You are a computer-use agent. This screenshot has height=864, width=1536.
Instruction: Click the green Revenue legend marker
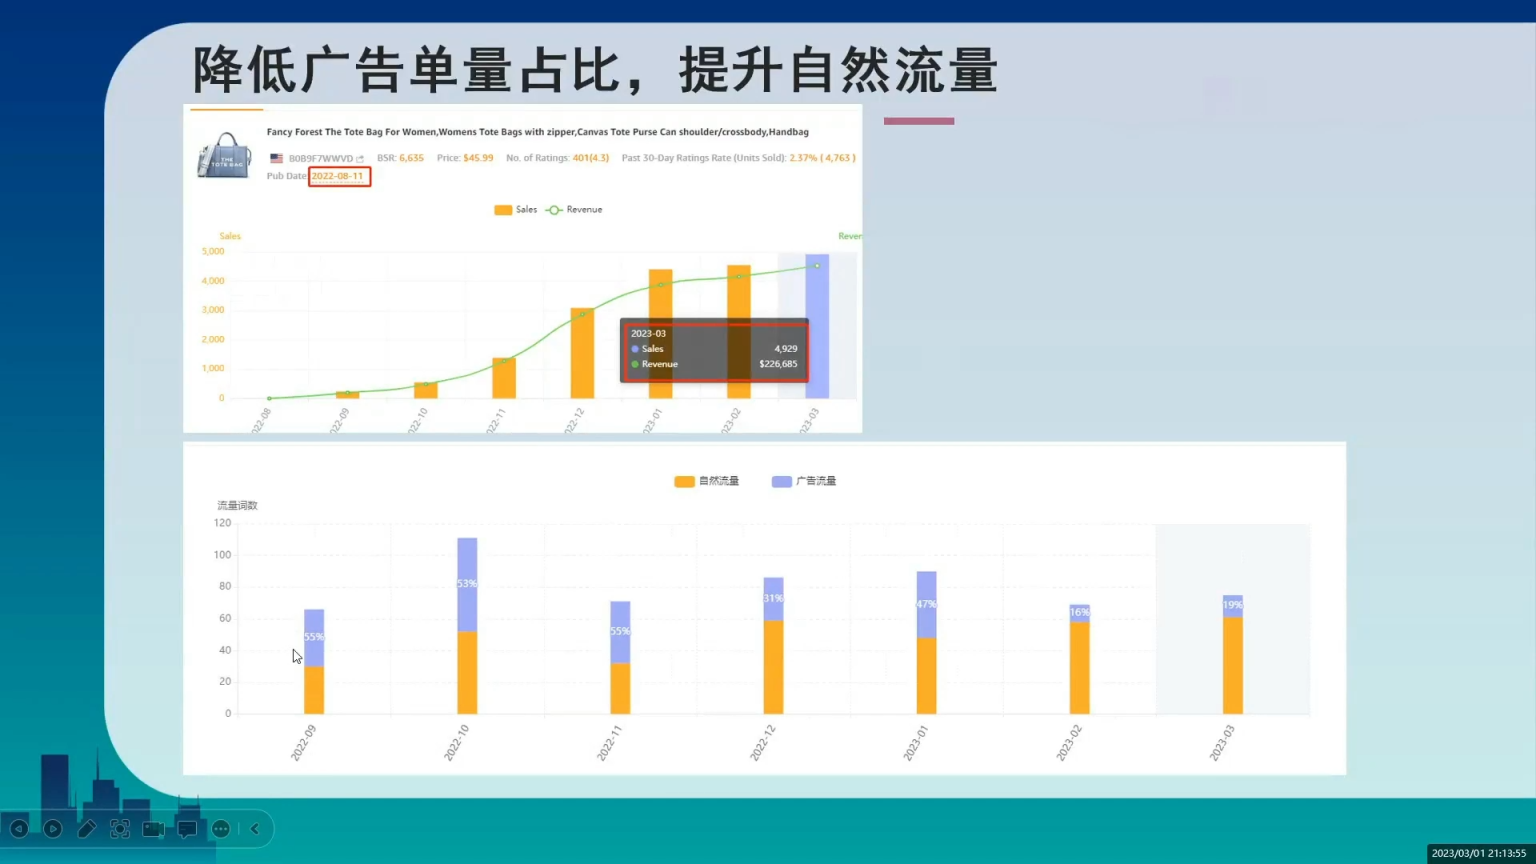(554, 209)
